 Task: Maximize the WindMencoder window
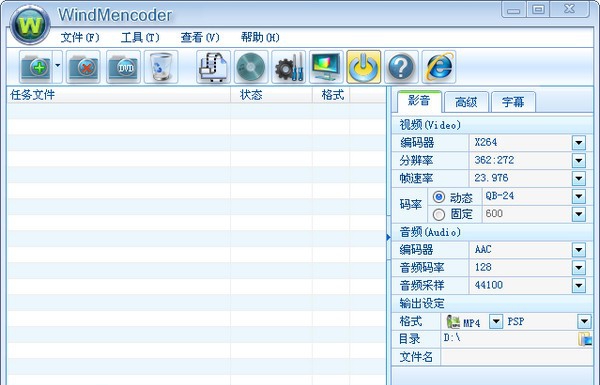[x=538, y=10]
